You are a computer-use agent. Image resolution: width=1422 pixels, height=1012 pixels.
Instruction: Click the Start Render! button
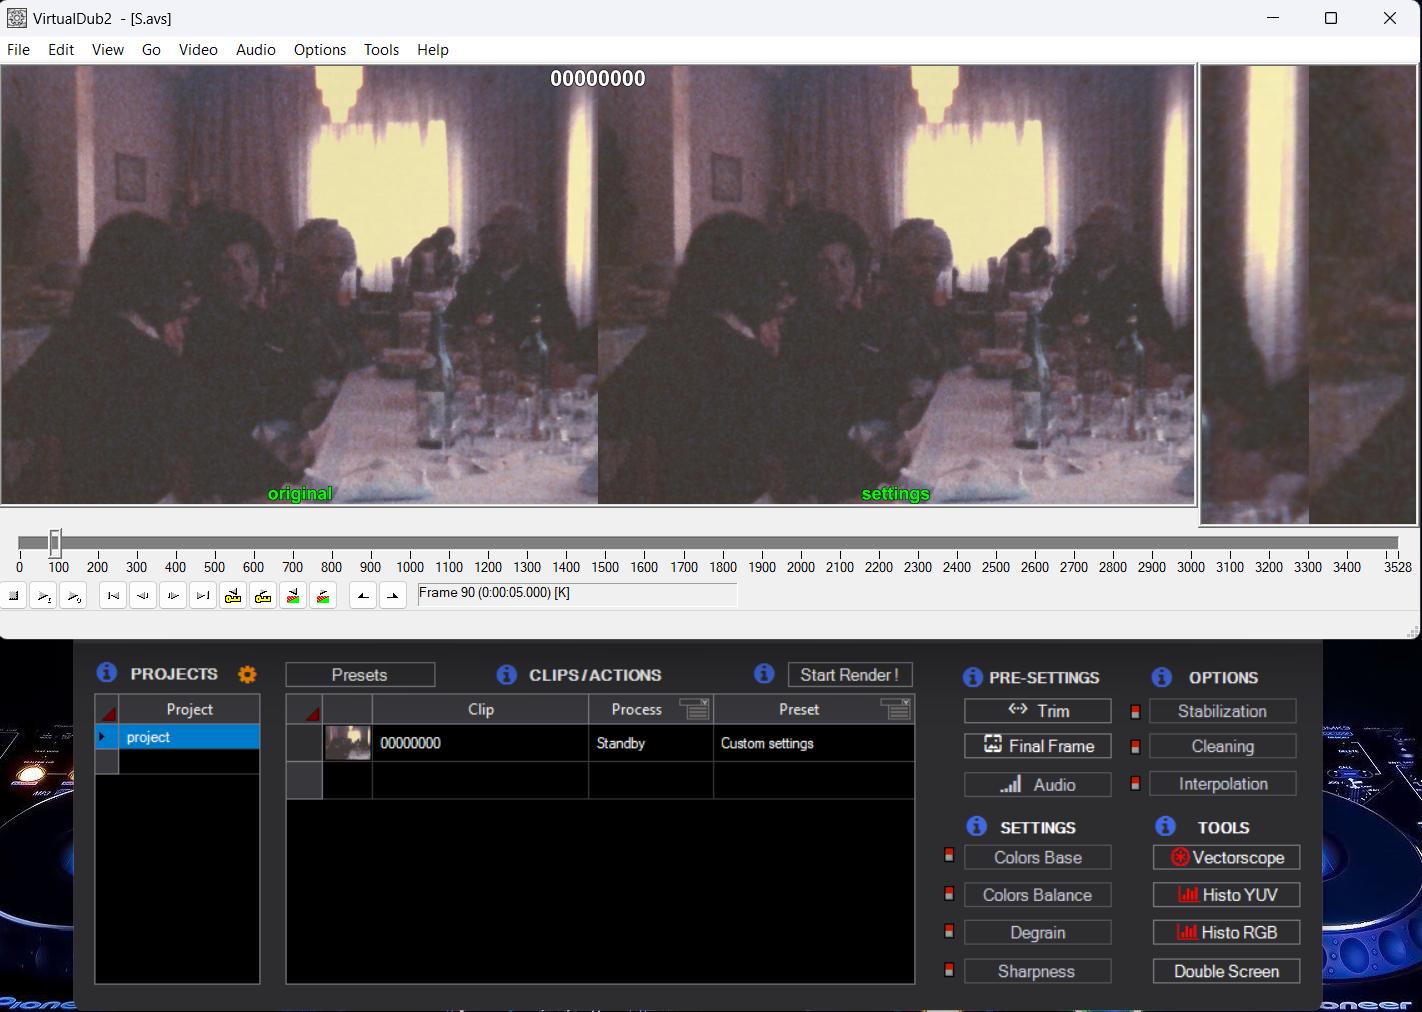point(850,675)
